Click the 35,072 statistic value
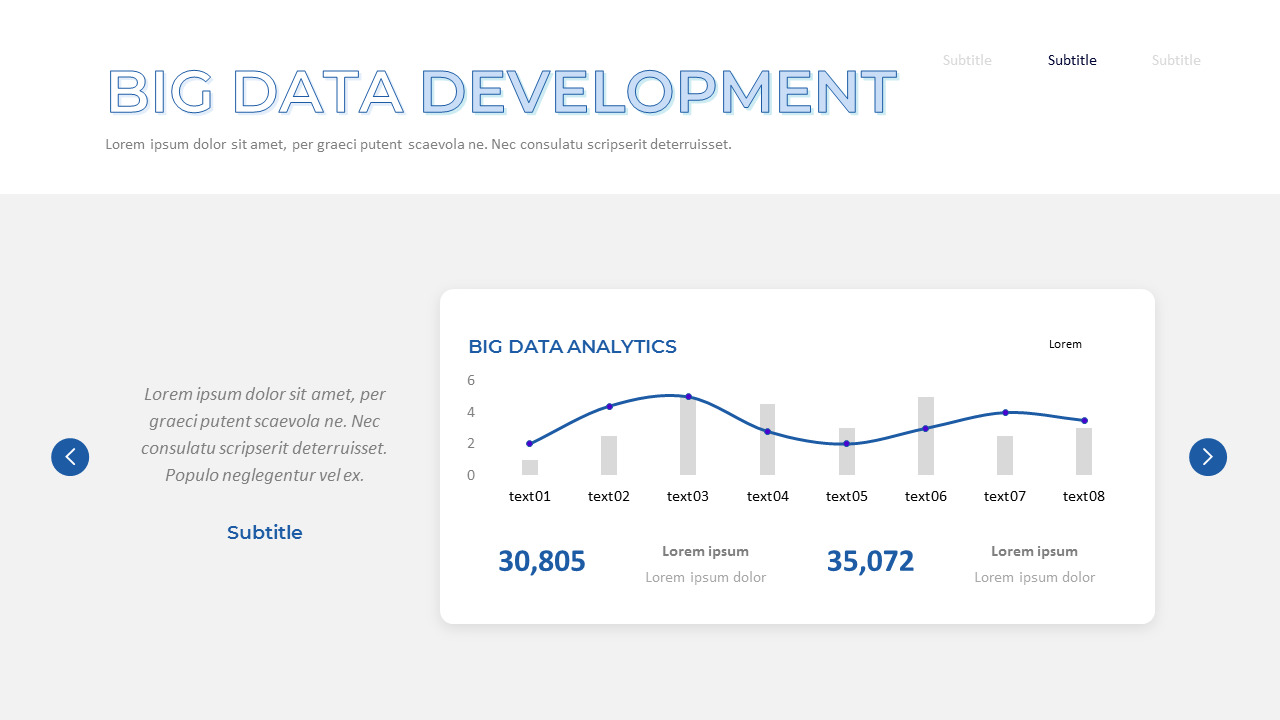The height and width of the screenshot is (720, 1280). tap(870, 561)
